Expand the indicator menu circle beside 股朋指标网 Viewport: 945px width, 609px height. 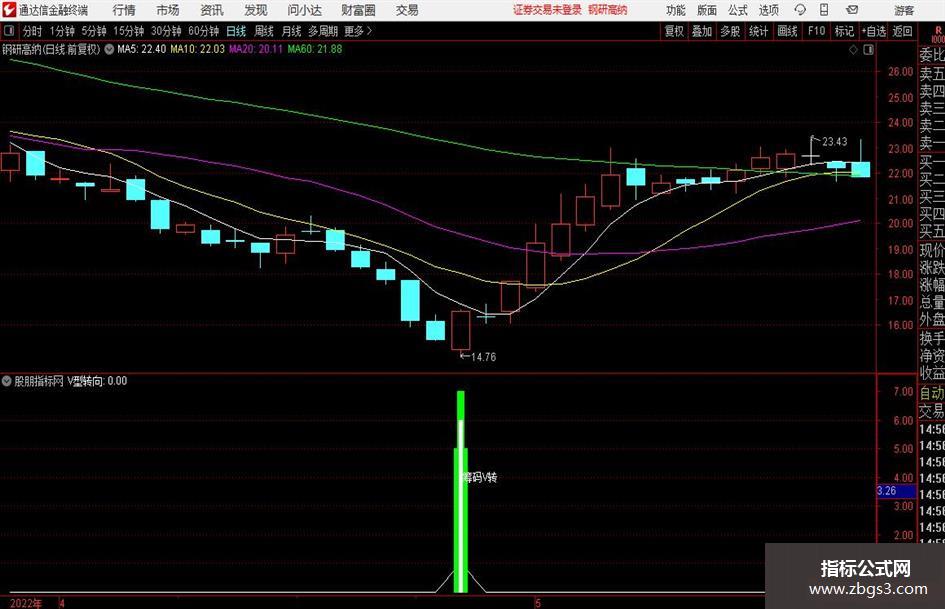pos(7,381)
